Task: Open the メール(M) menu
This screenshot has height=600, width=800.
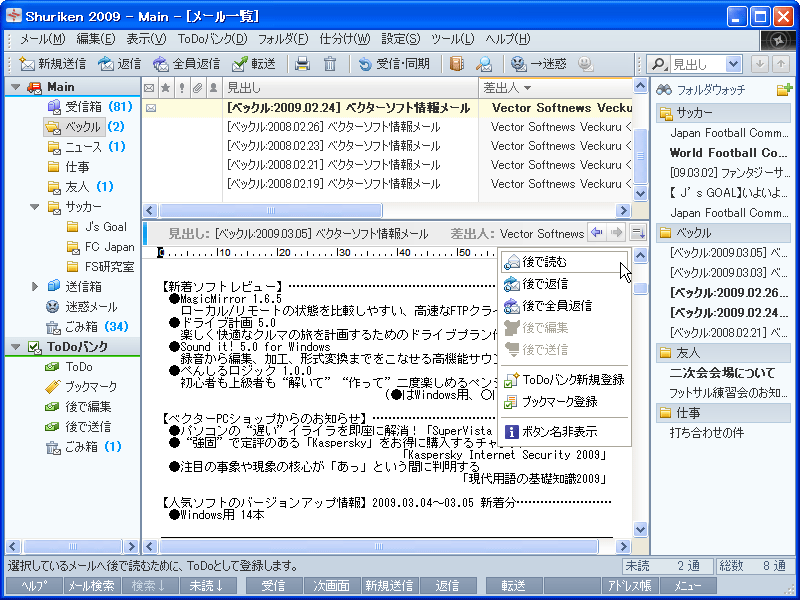Action: (42, 39)
